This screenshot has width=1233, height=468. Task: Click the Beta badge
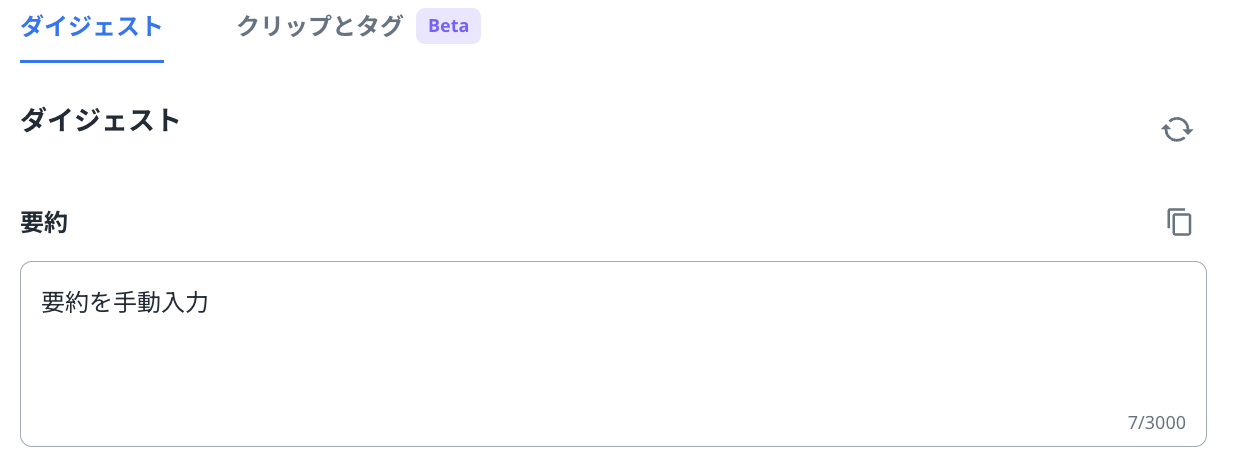(448, 27)
